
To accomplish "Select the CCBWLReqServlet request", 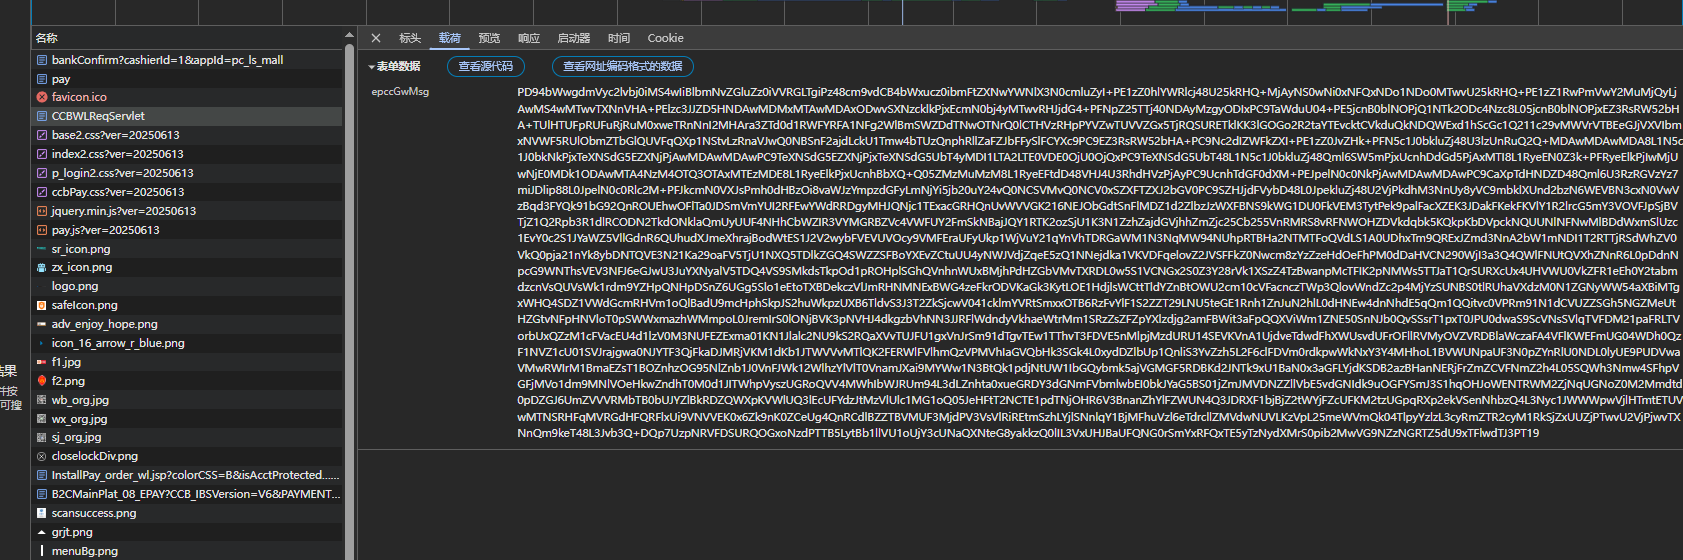I will pos(188,116).
